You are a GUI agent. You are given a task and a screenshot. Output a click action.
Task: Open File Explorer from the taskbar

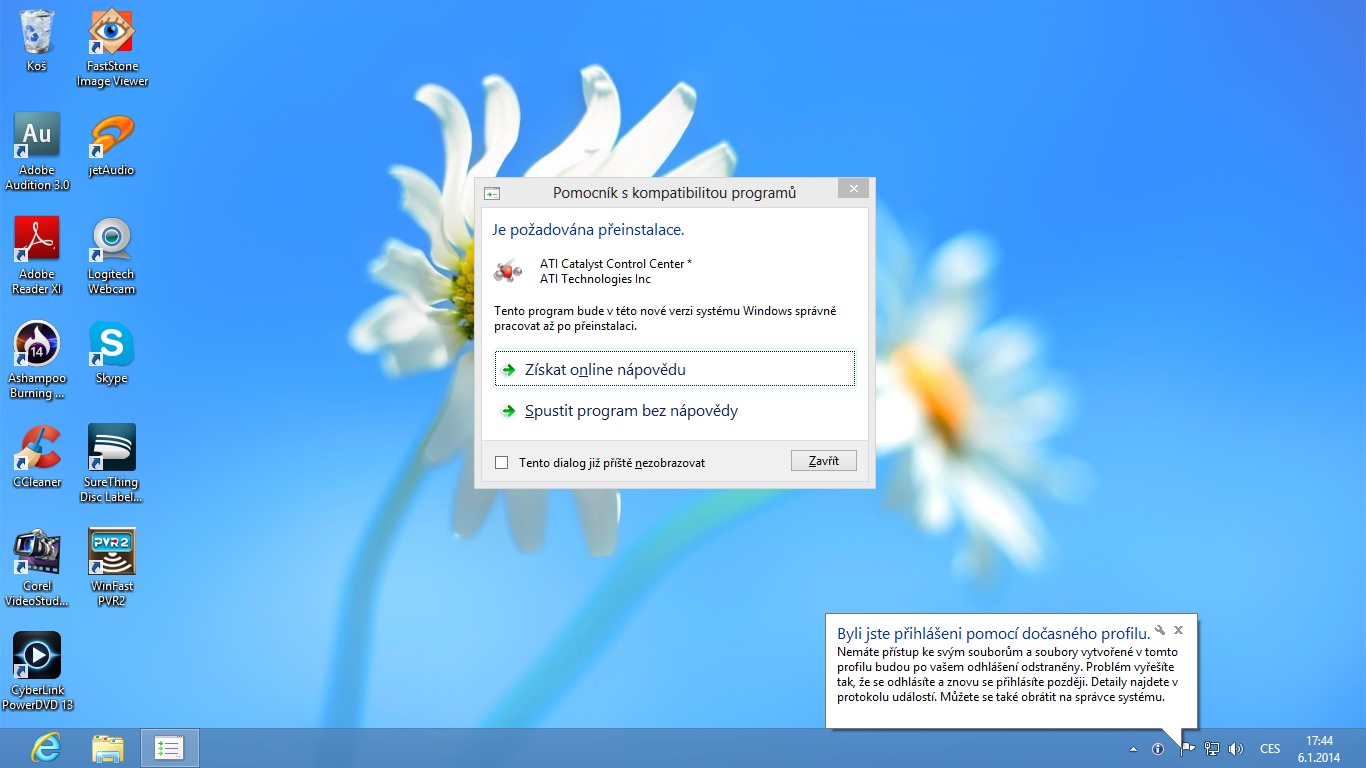pos(108,748)
